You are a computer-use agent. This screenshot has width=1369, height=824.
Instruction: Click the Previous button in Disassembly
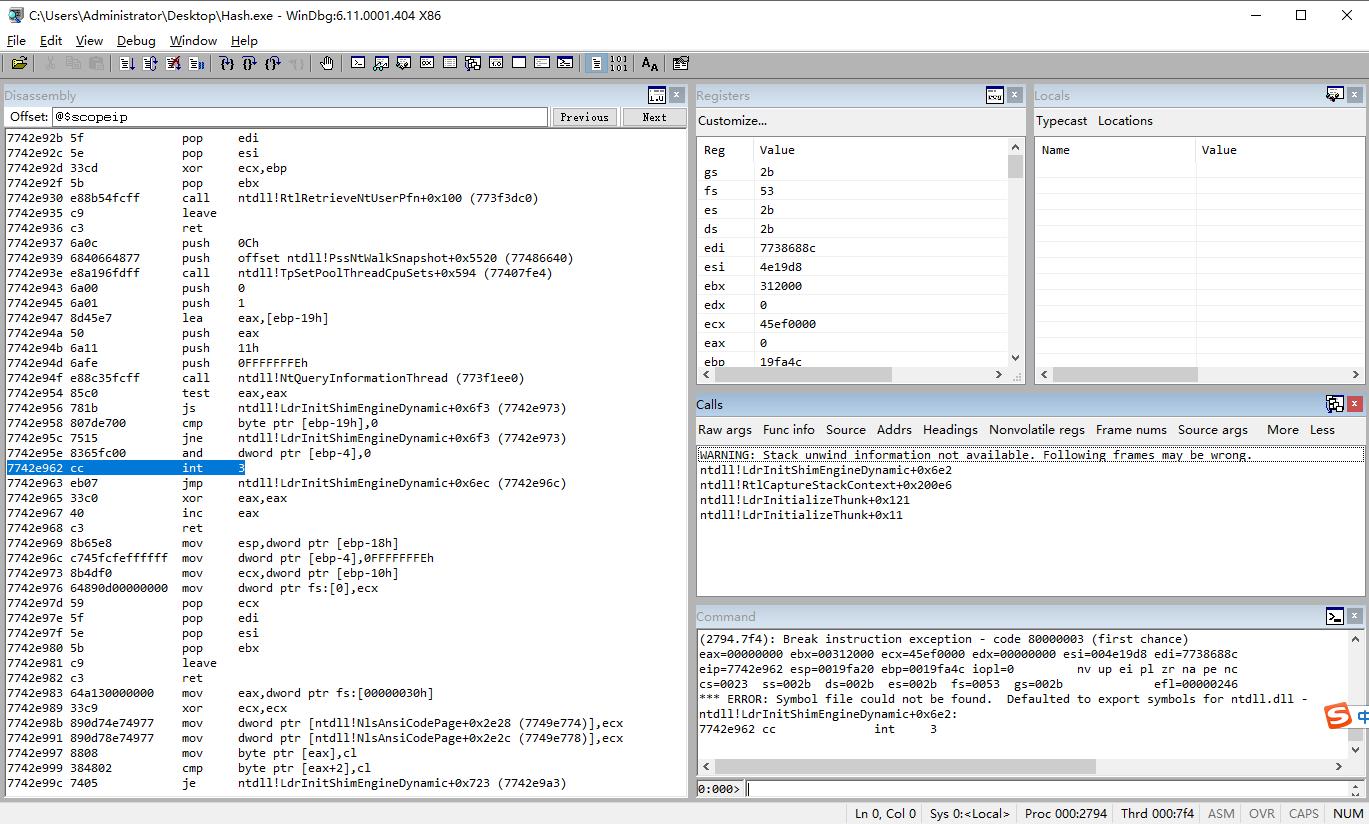(584, 117)
